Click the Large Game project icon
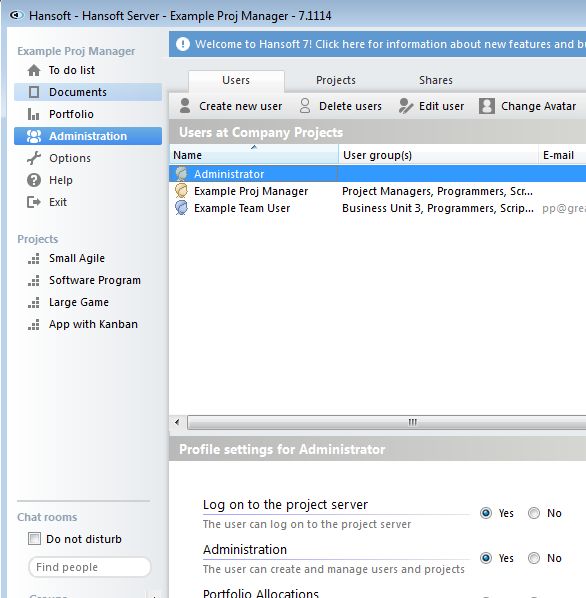The height and width of the screenshot is (598, 586). click(x=34, y=303)
